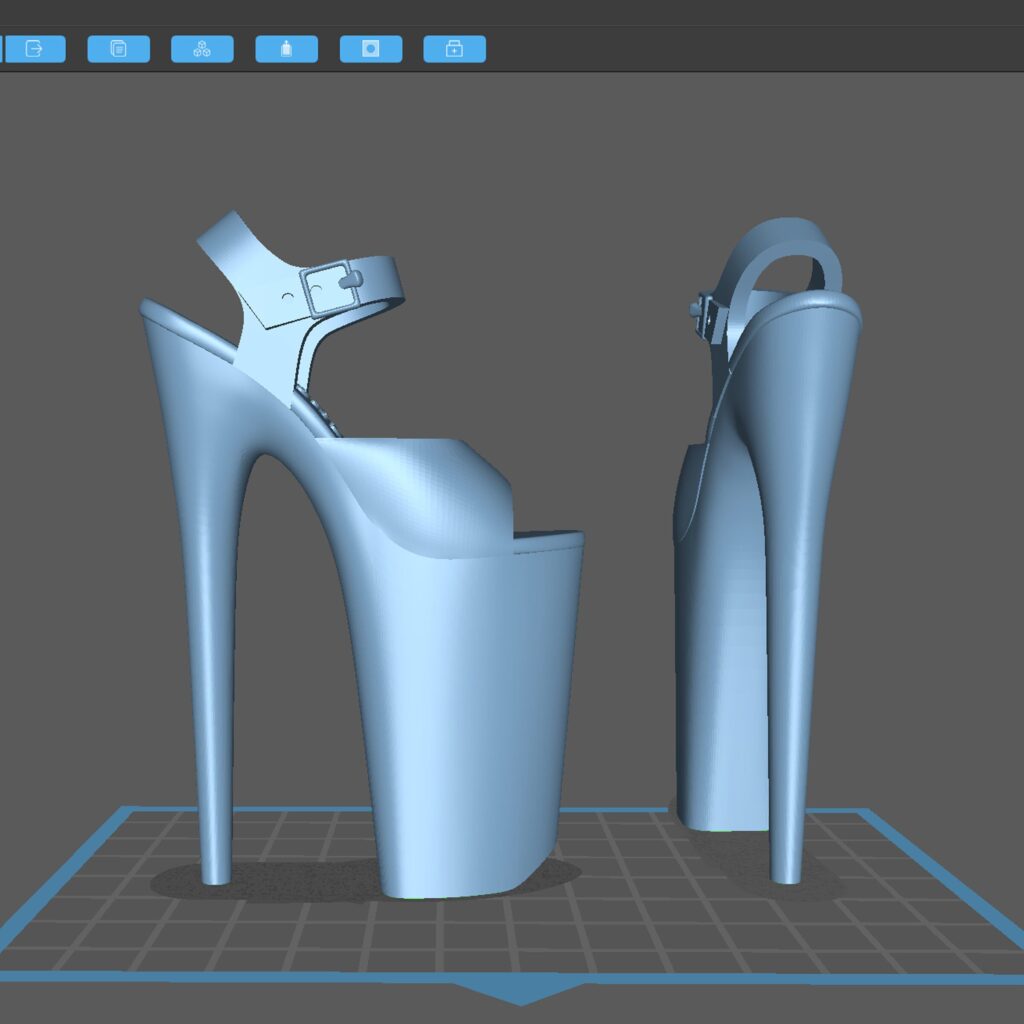1024x1024 pixels.
Task: Open the hollow tool bottle icon
Action: coord(287,49)
